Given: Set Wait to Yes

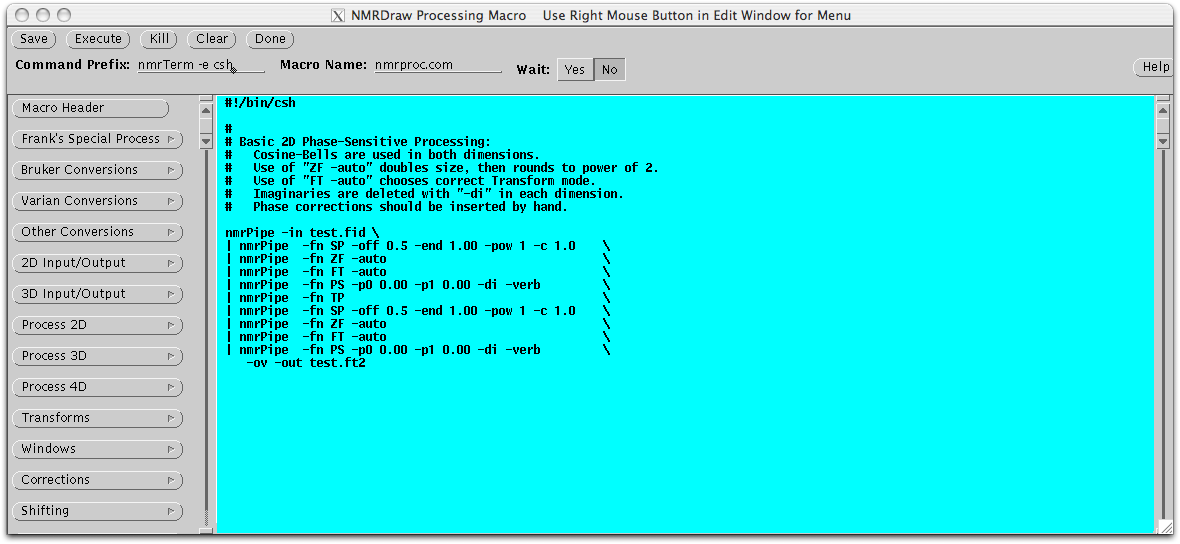Looking at the screenshot, I should click(575, 69).
